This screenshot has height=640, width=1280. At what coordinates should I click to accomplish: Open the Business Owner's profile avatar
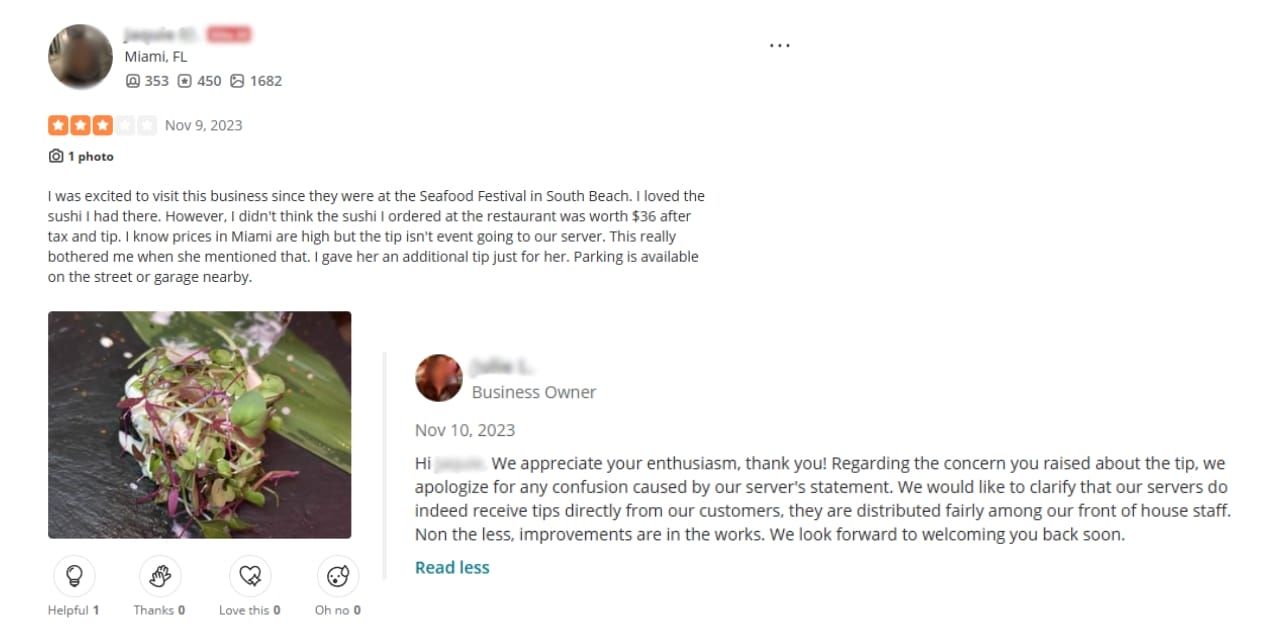439,378
